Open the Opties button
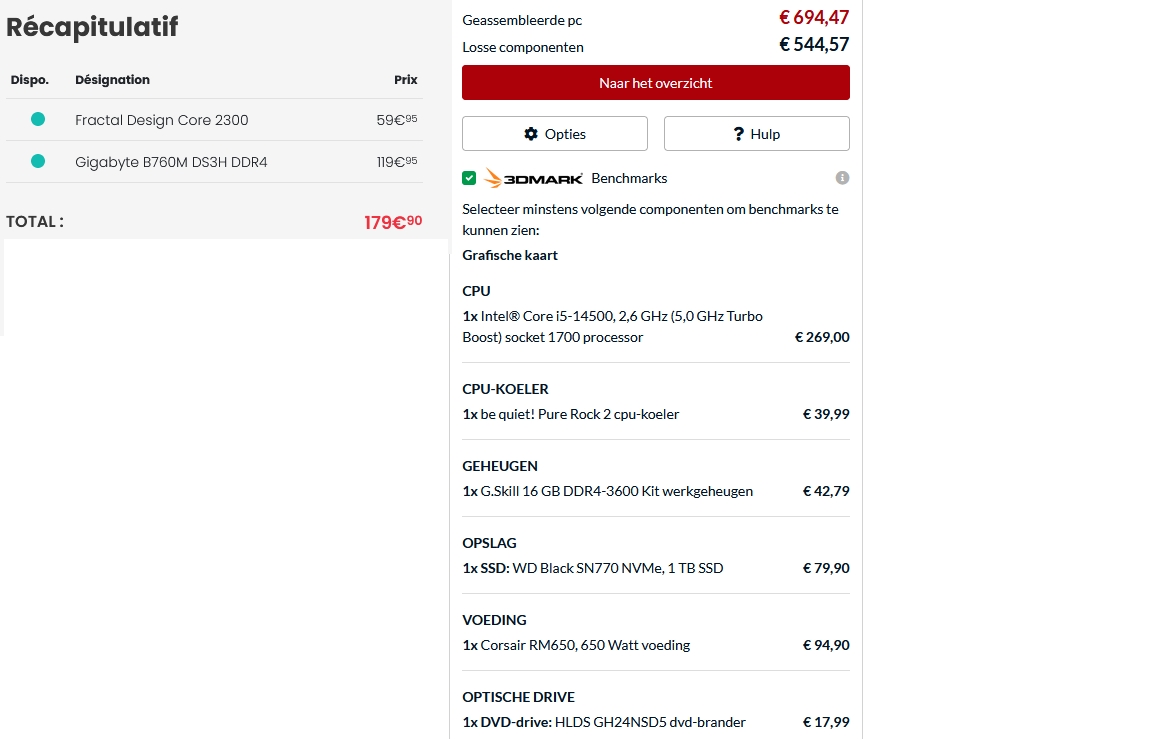The image size is (1161, 740). point(555,134)
